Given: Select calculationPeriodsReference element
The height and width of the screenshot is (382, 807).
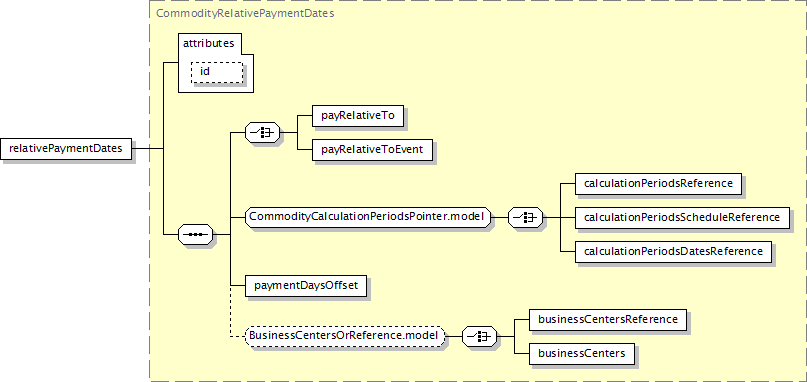Looking at the screenshot, I should 658,183.
